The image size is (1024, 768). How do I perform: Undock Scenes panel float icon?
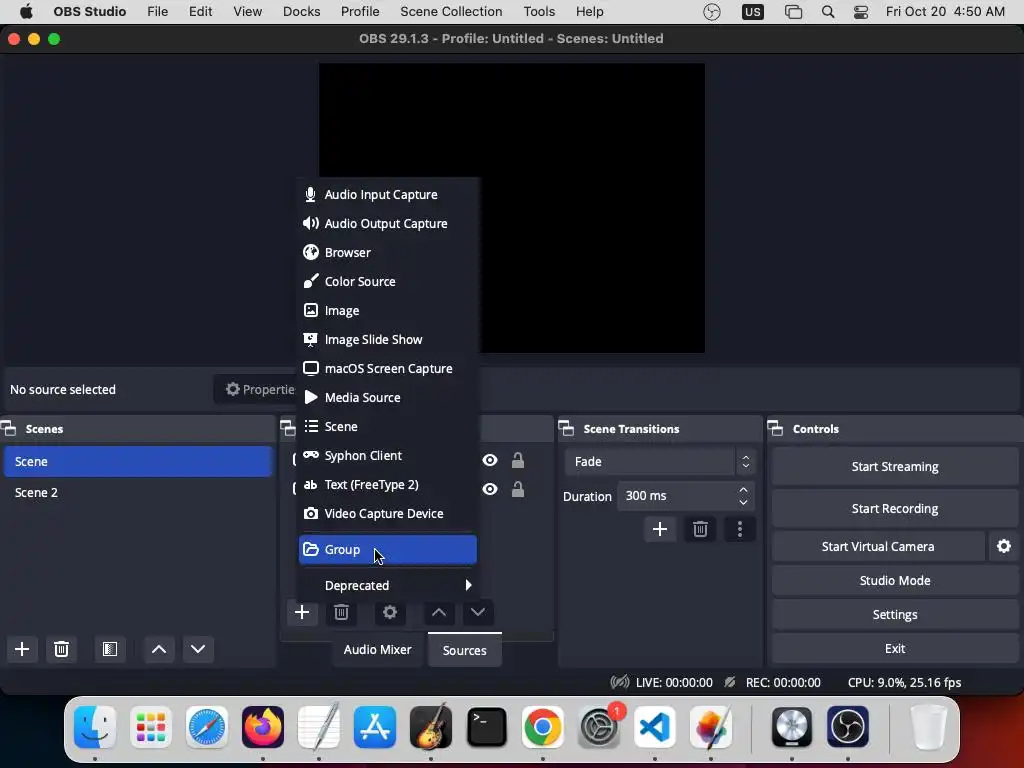[x=9, y=429]
